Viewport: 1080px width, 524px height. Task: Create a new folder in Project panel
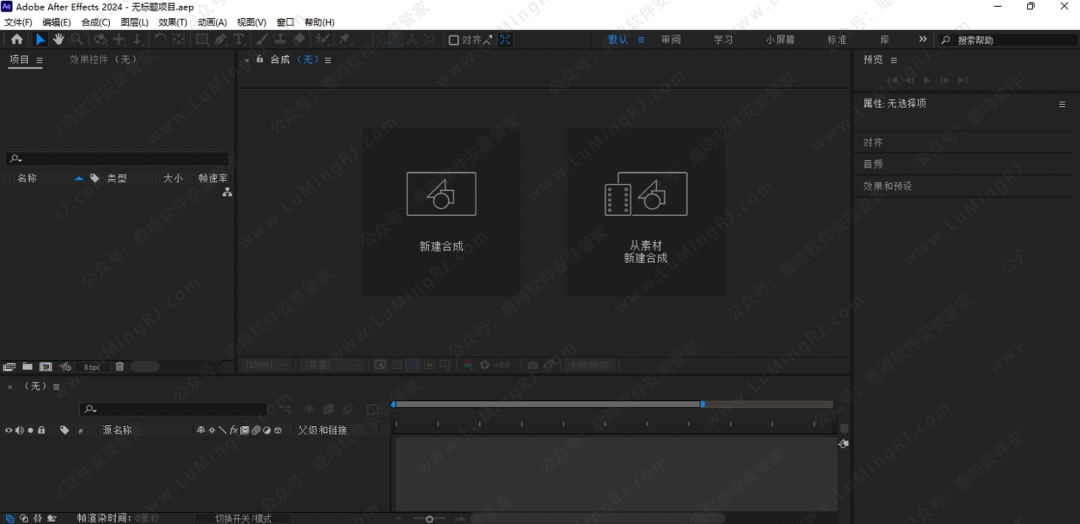(x=28, y=367)
